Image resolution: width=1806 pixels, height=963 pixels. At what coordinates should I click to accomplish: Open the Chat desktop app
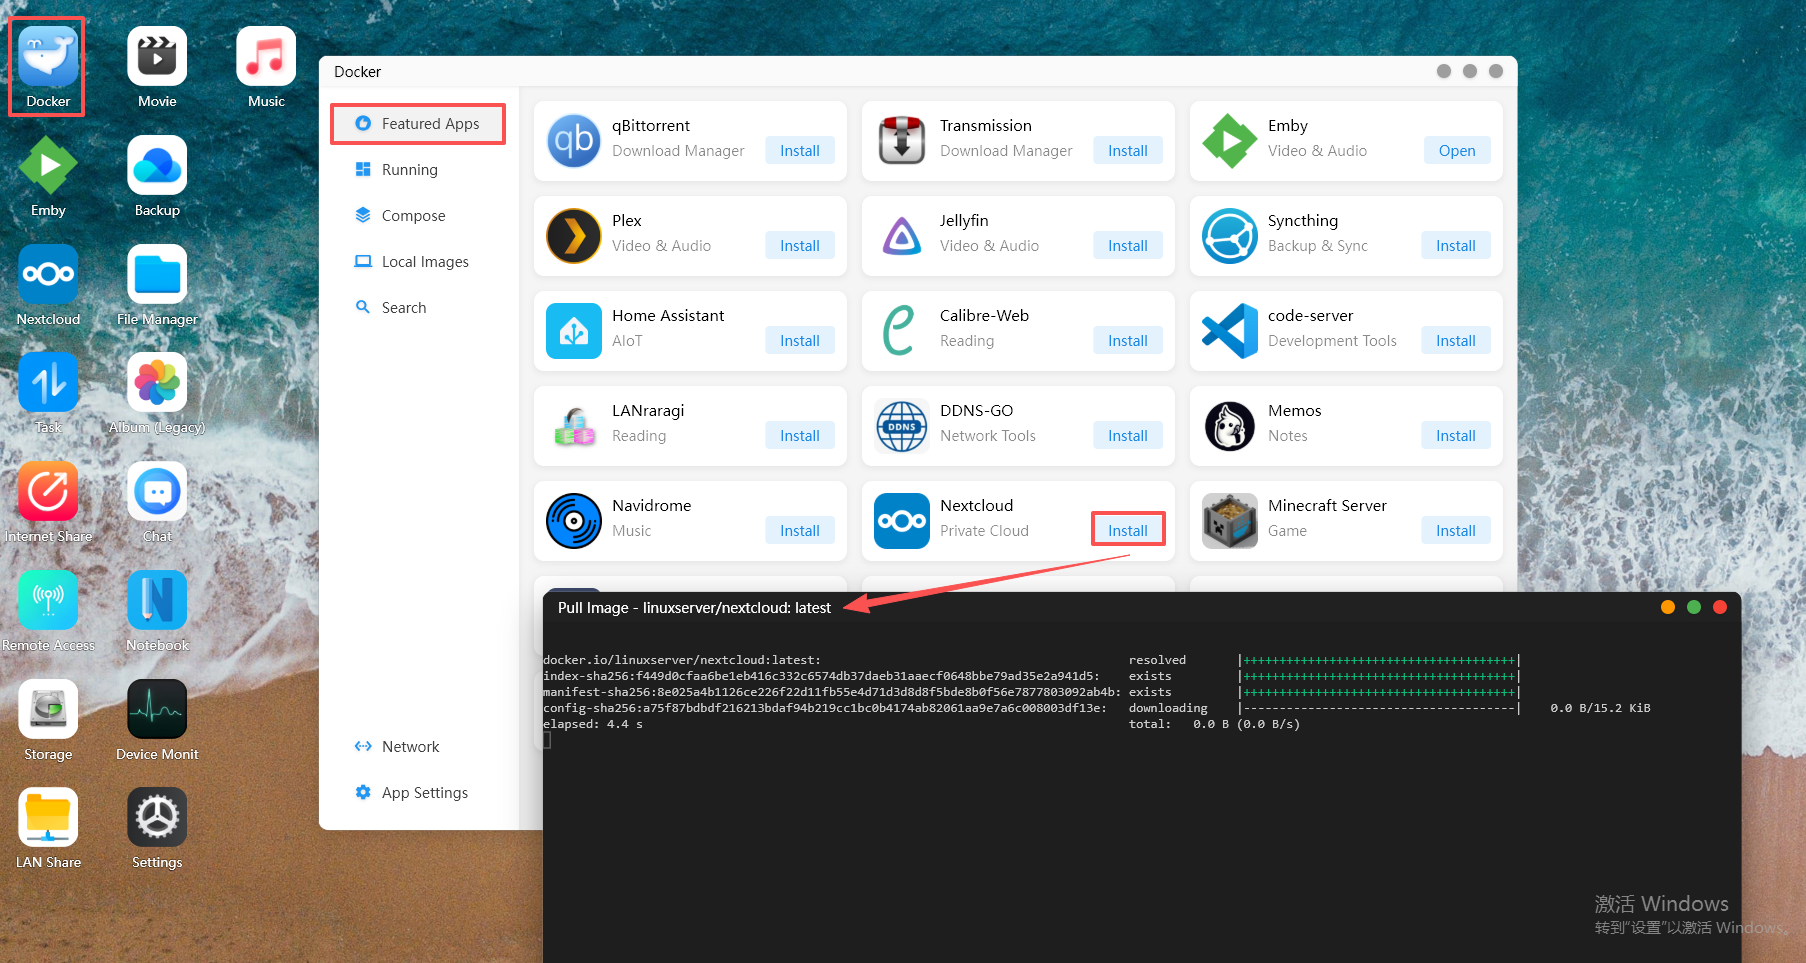tap(157, 491)
